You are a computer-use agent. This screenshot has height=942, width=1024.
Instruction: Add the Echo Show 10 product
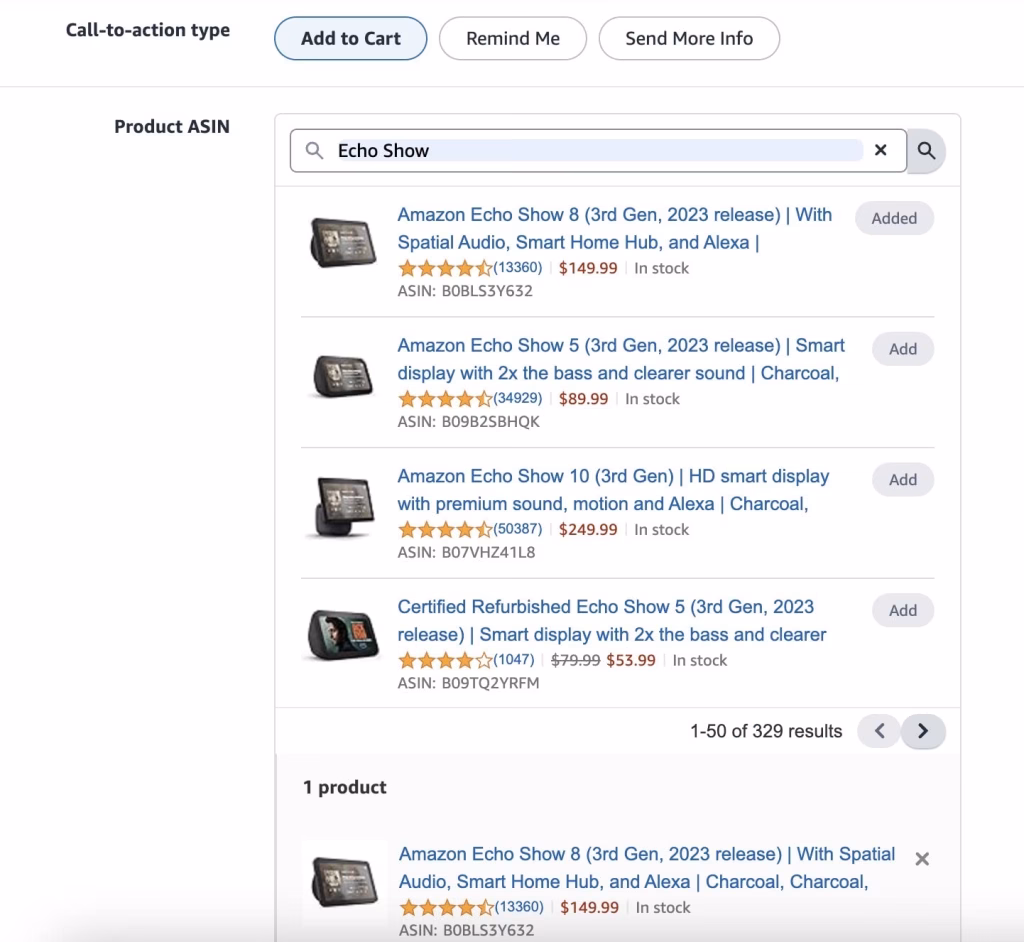coord(903,479)
